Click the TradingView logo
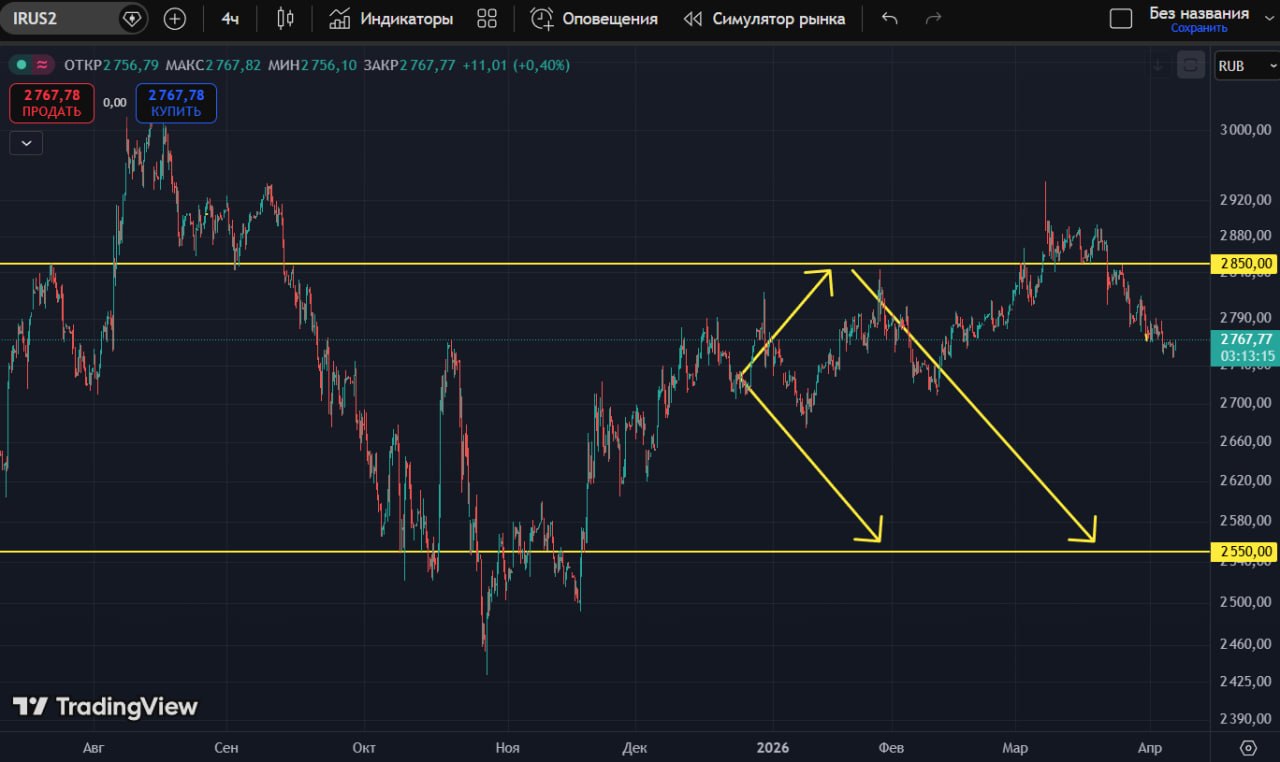This screenshot has height=762, width=1280. click(x=105, y=707)
